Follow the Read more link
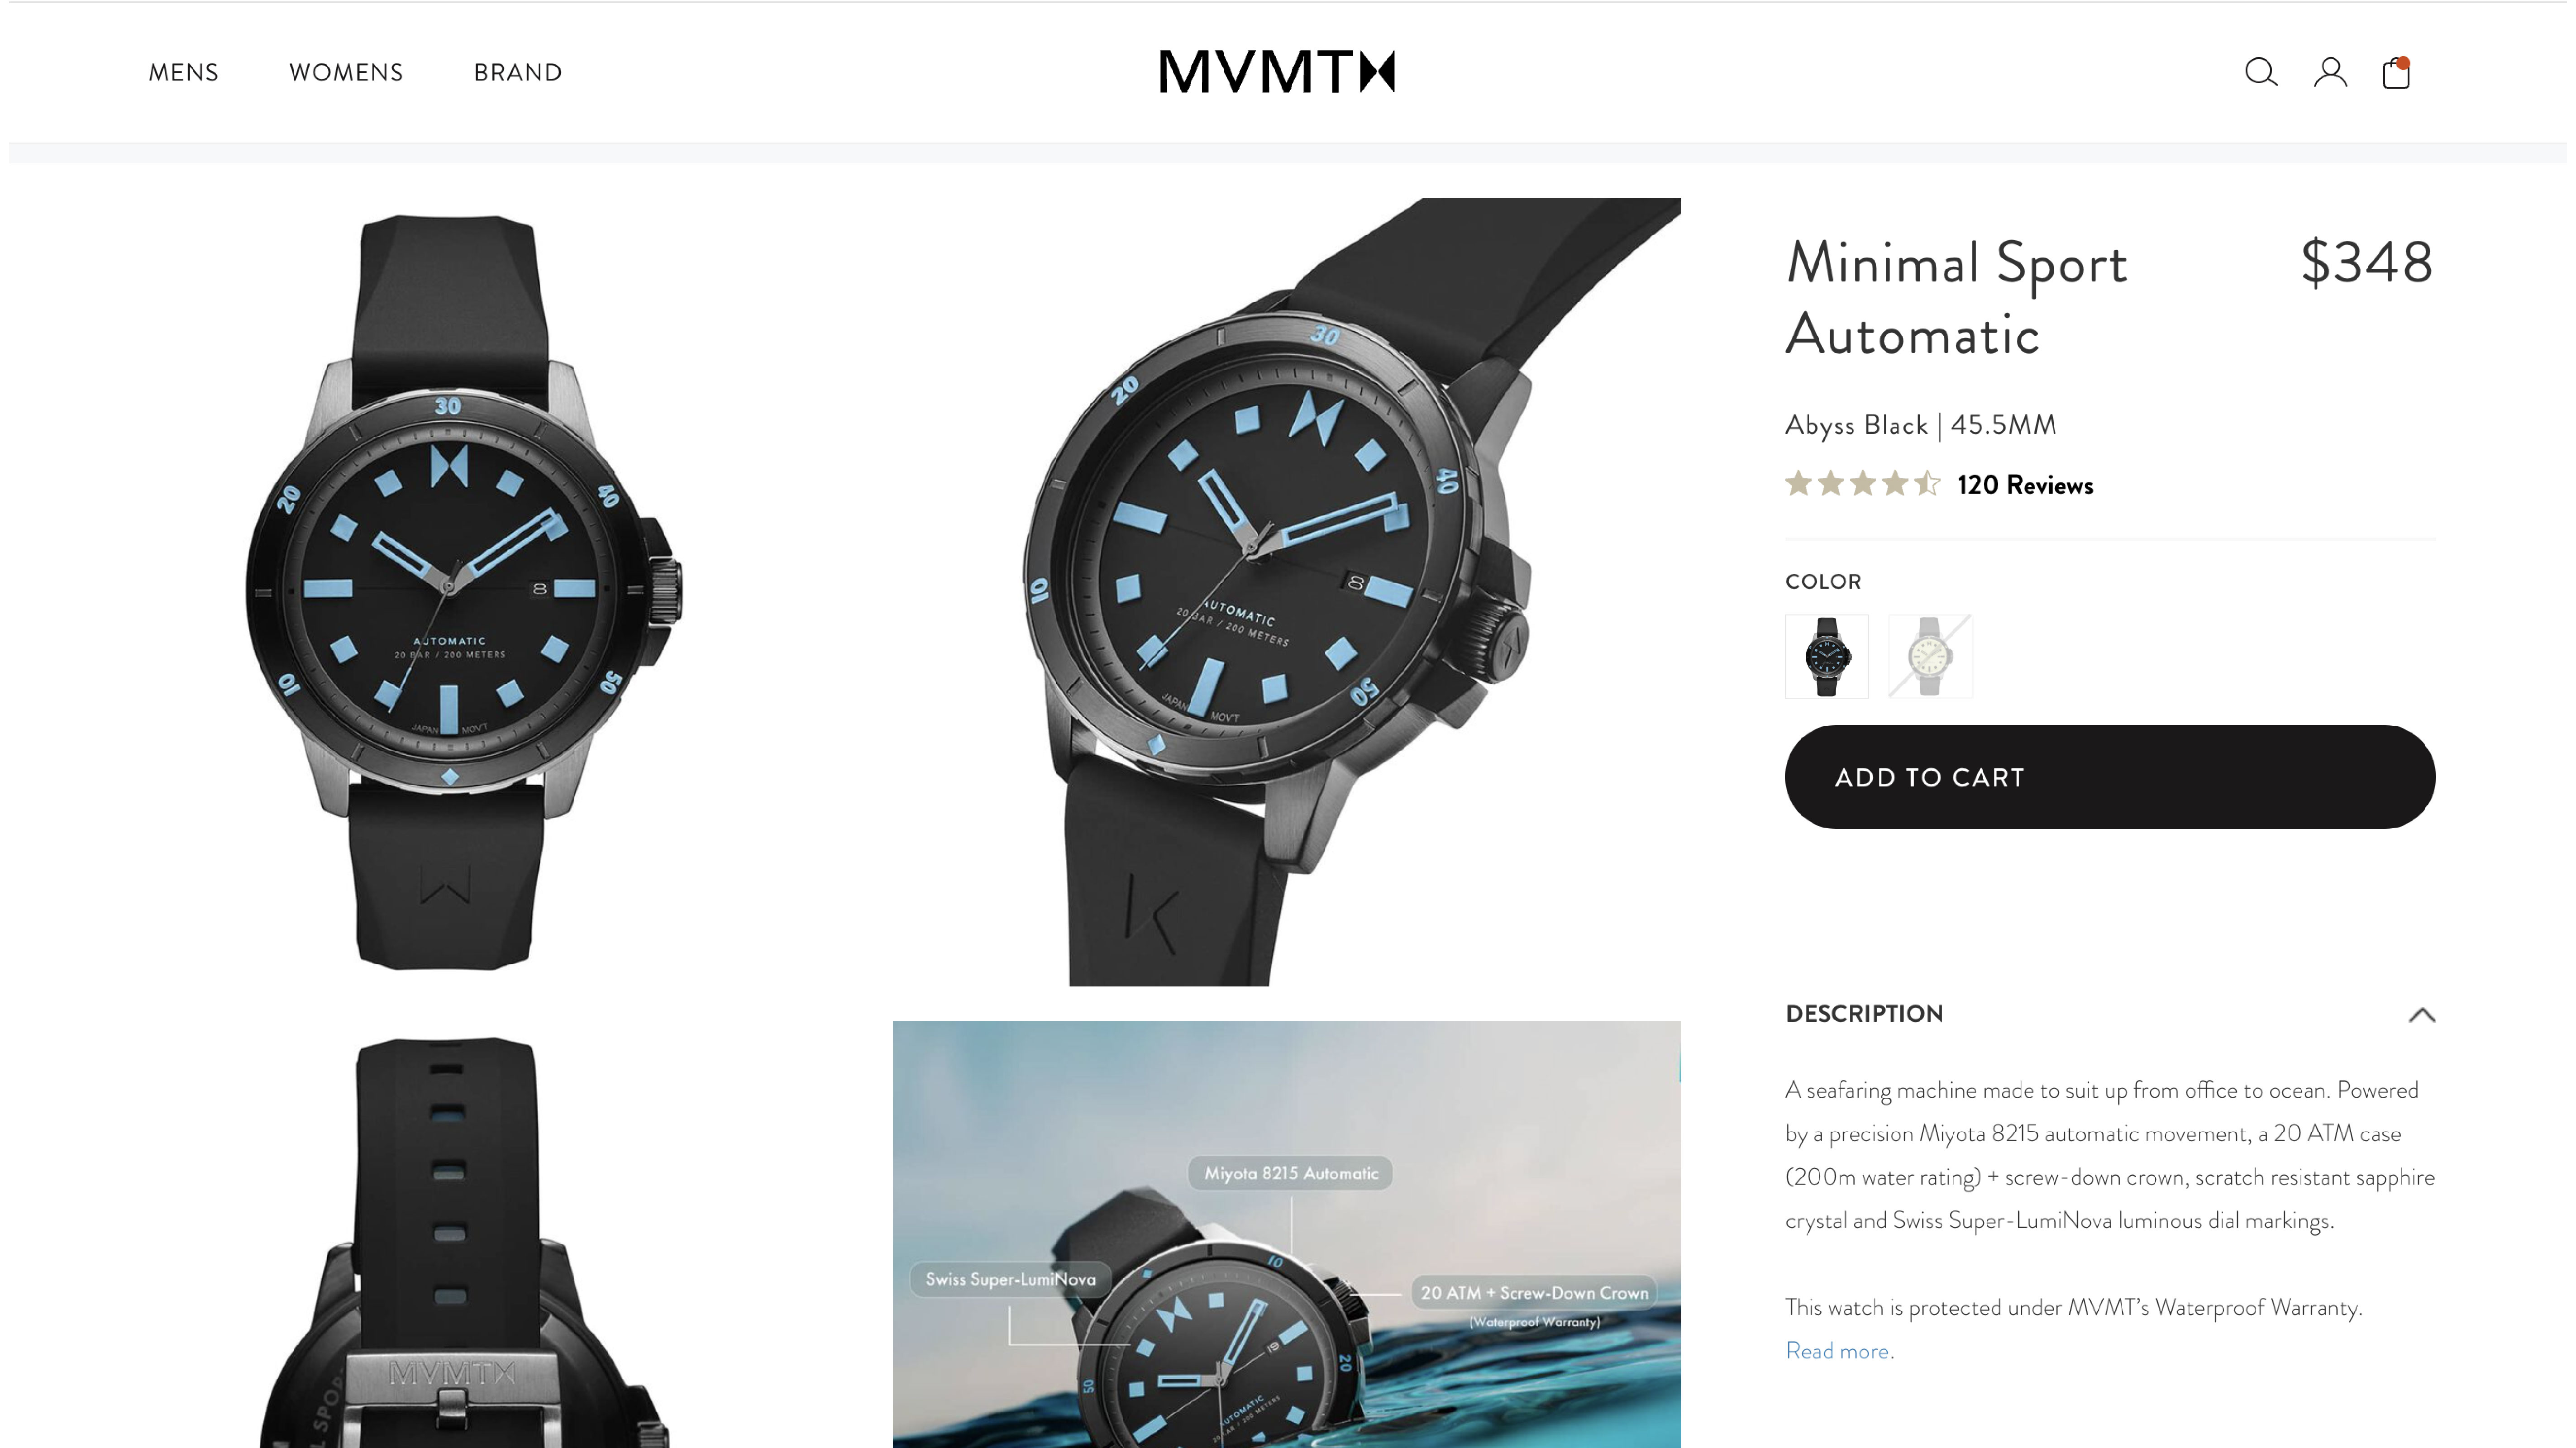The height and width of the screenshot is (1448, 2576). (1837, 1351)
